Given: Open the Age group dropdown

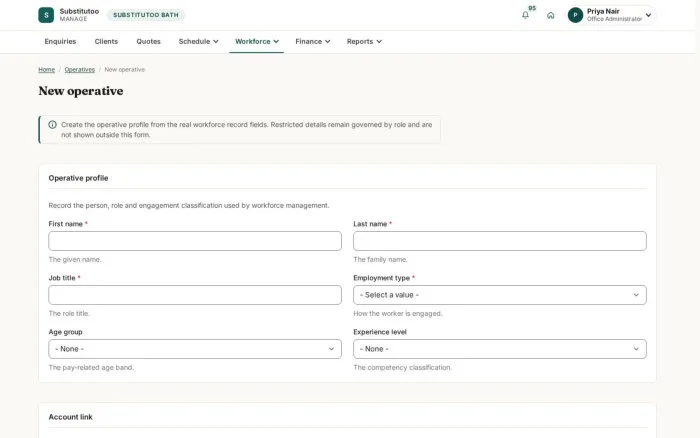Looking at the screenshot, I should [x=195, y=349].
